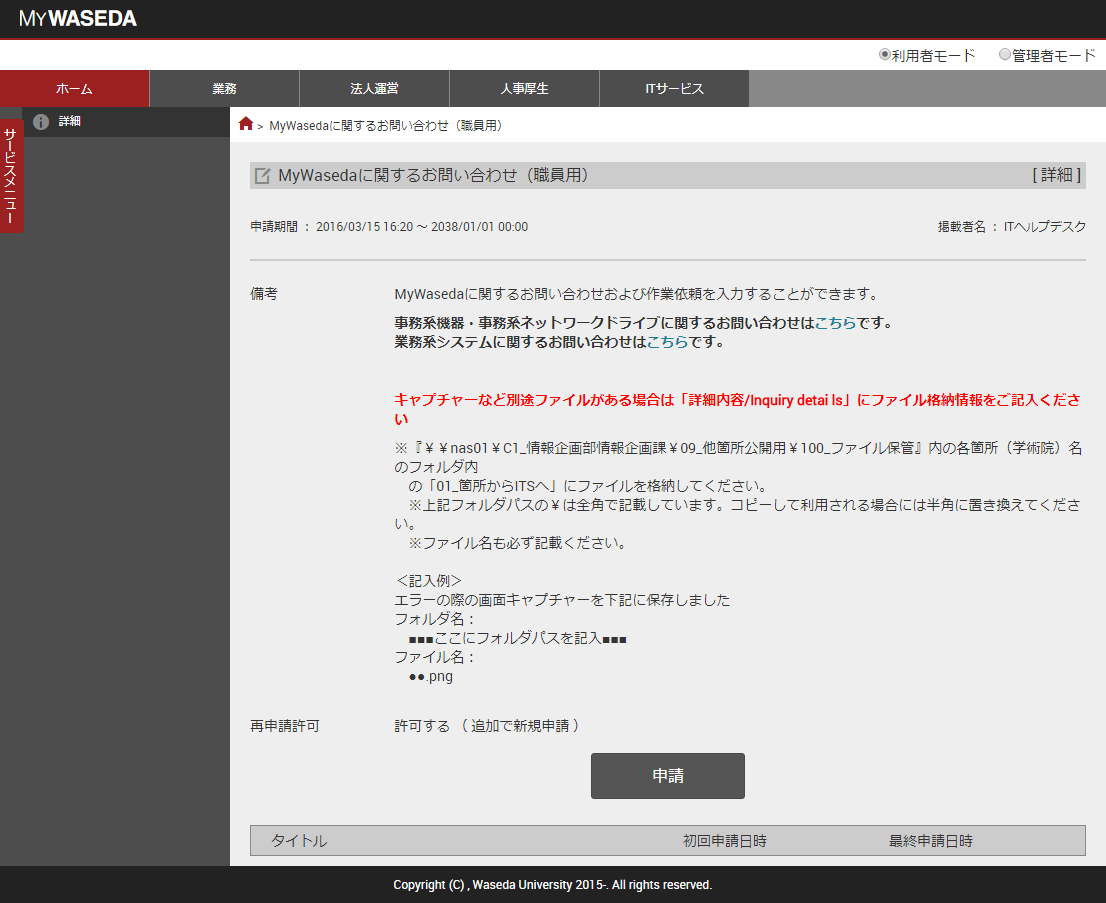The width and height of the screenshot is (1106, 903).
Task: Click 許可する（追加で新規申請）text
Action: [x=487, y=726]
